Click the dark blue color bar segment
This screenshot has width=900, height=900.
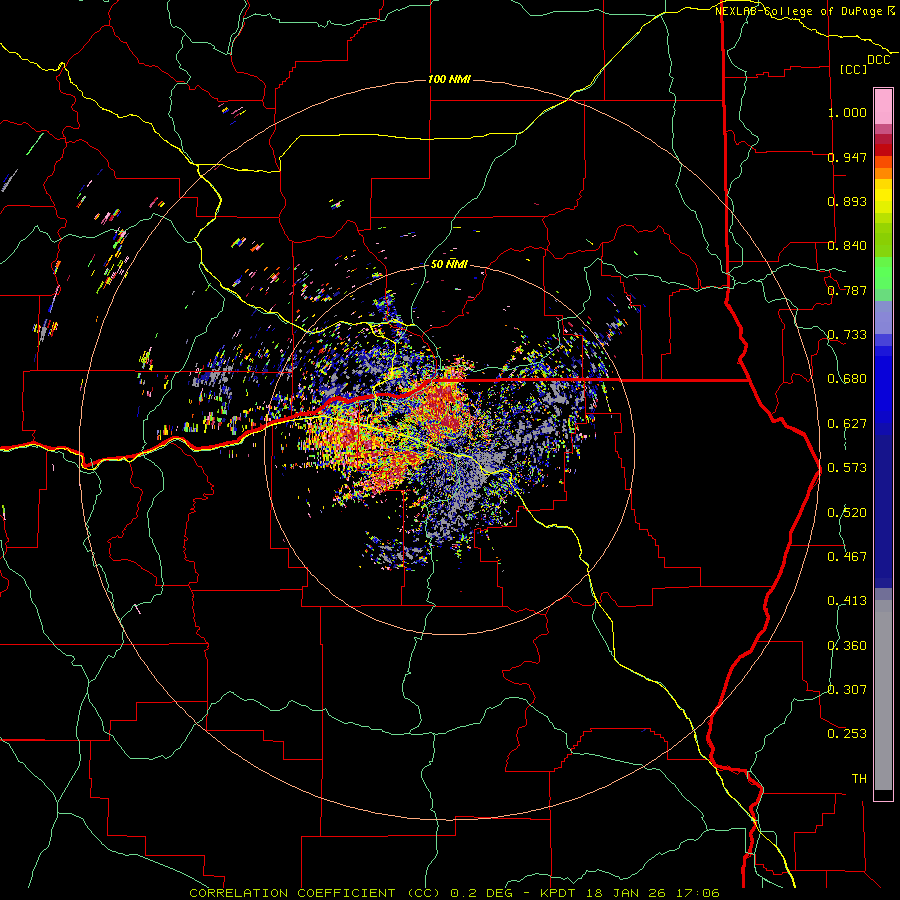883,511
